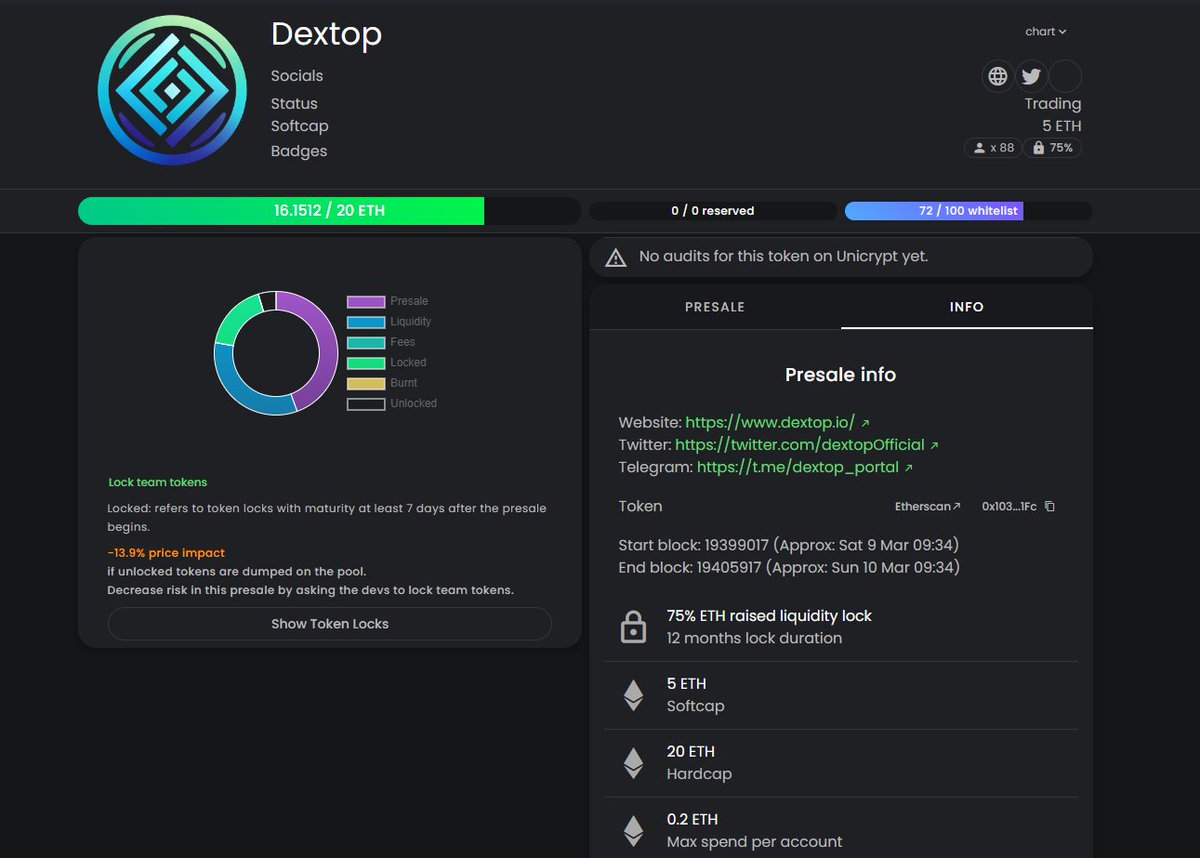Viewport: 1200px width, 858px height.
Task: Click the 0.2 ETH max spend value
Action: [x=692, y=820]
